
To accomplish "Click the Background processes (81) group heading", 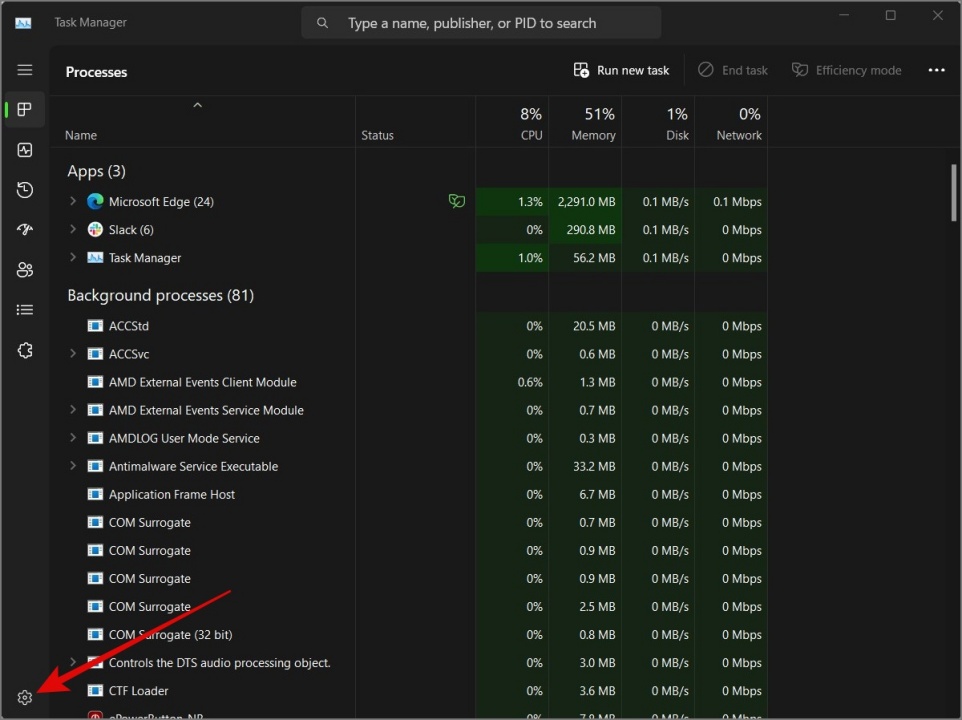I will pos(161,296).
